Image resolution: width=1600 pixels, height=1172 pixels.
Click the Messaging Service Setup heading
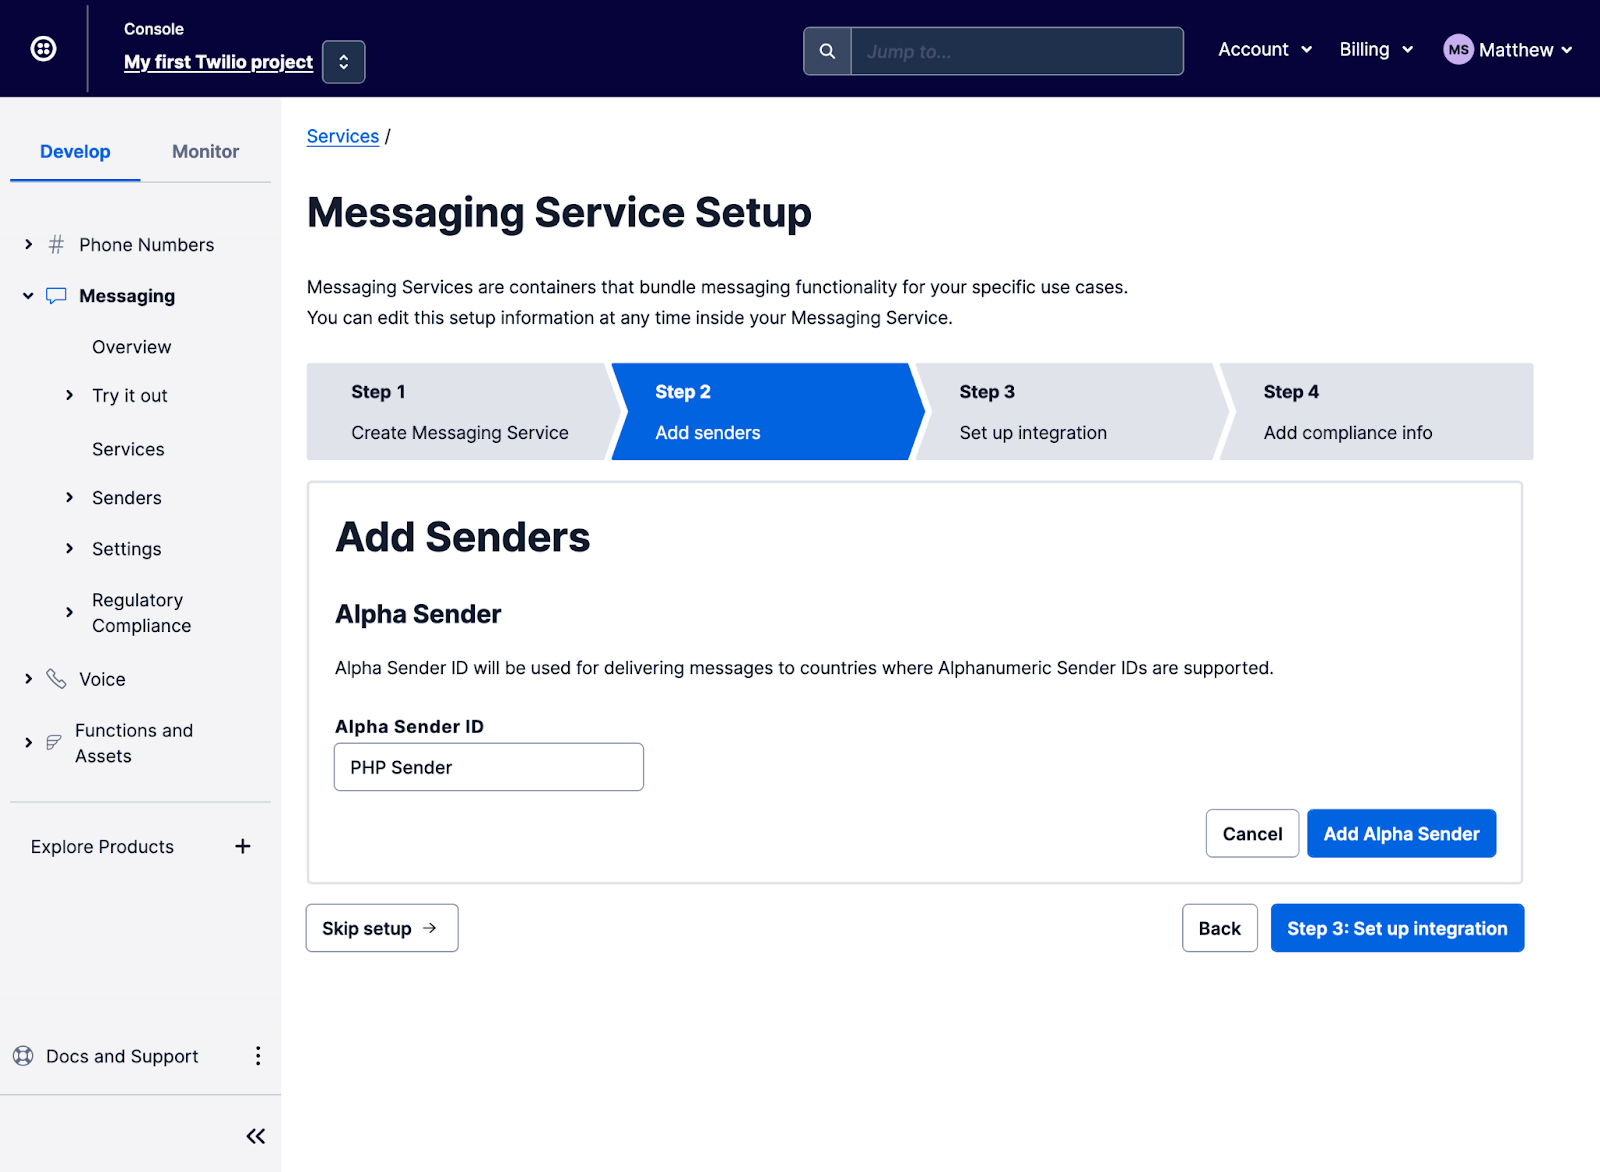coord(559,213)
